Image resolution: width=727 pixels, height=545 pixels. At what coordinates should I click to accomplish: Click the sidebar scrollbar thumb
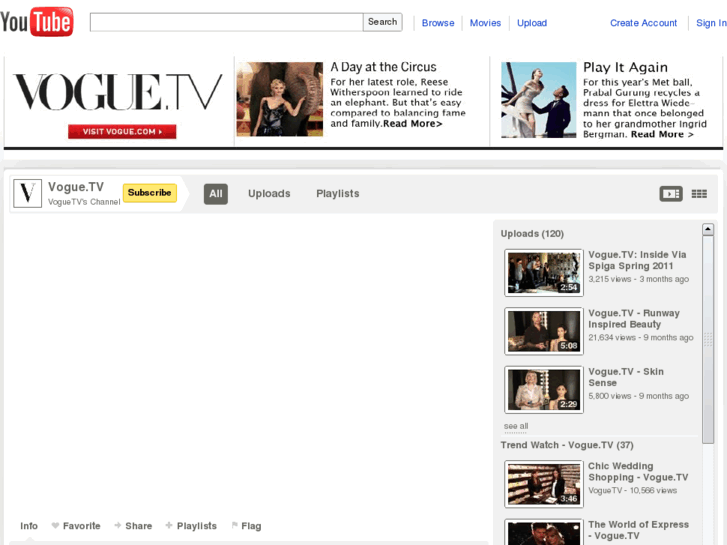point(708,340)
